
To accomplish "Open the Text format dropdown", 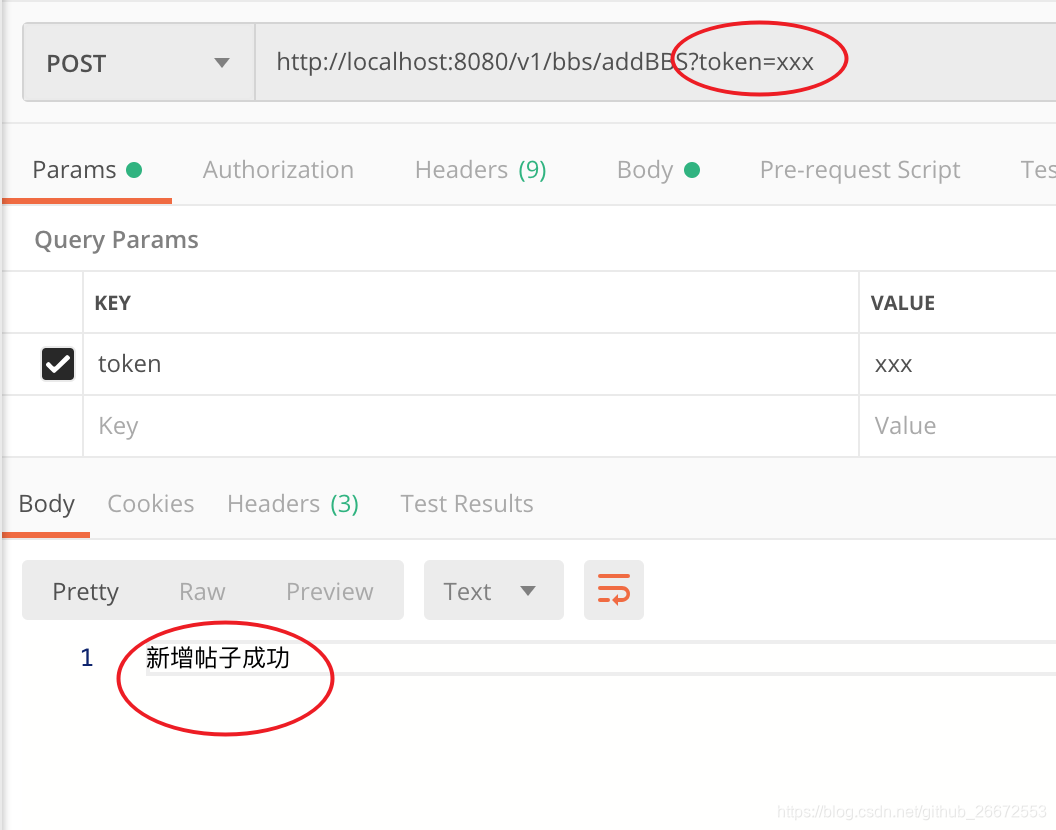I will pyautogui.click(x=493, y=590).
